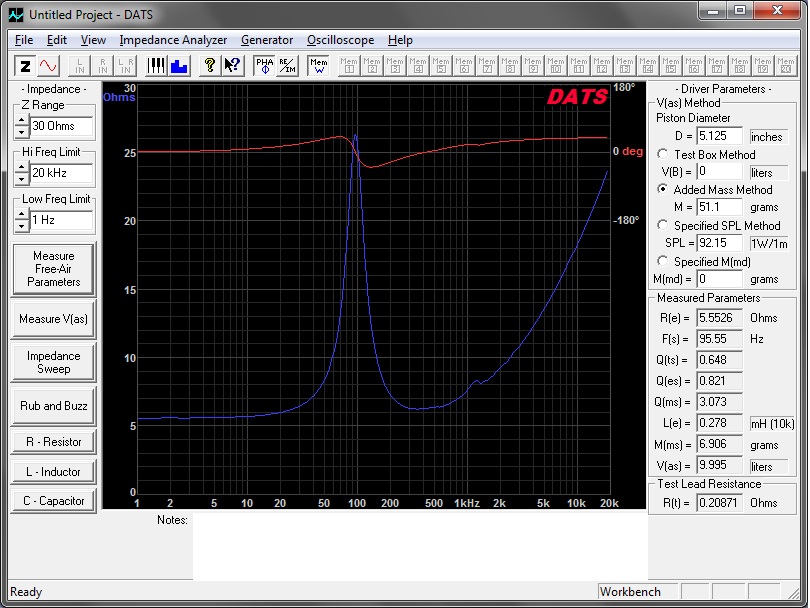This screenshot has width=810, height=608.
Task: Open the View menu
Action: [93, 40]
